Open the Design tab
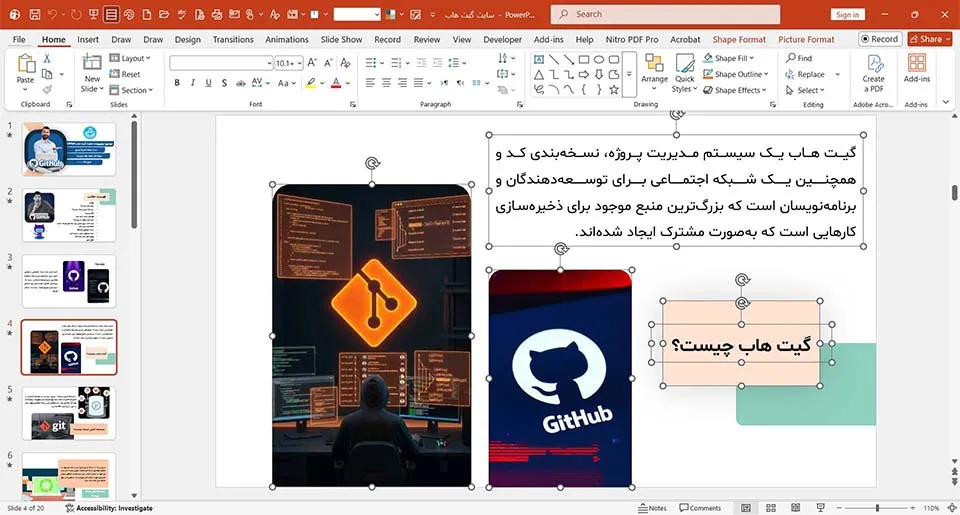960x515 pixels. click(187, 39)
